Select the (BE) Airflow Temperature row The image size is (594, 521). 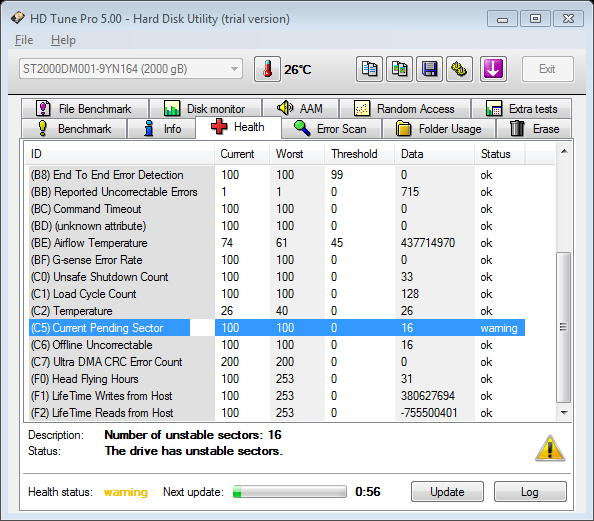[x=277, y=243]
